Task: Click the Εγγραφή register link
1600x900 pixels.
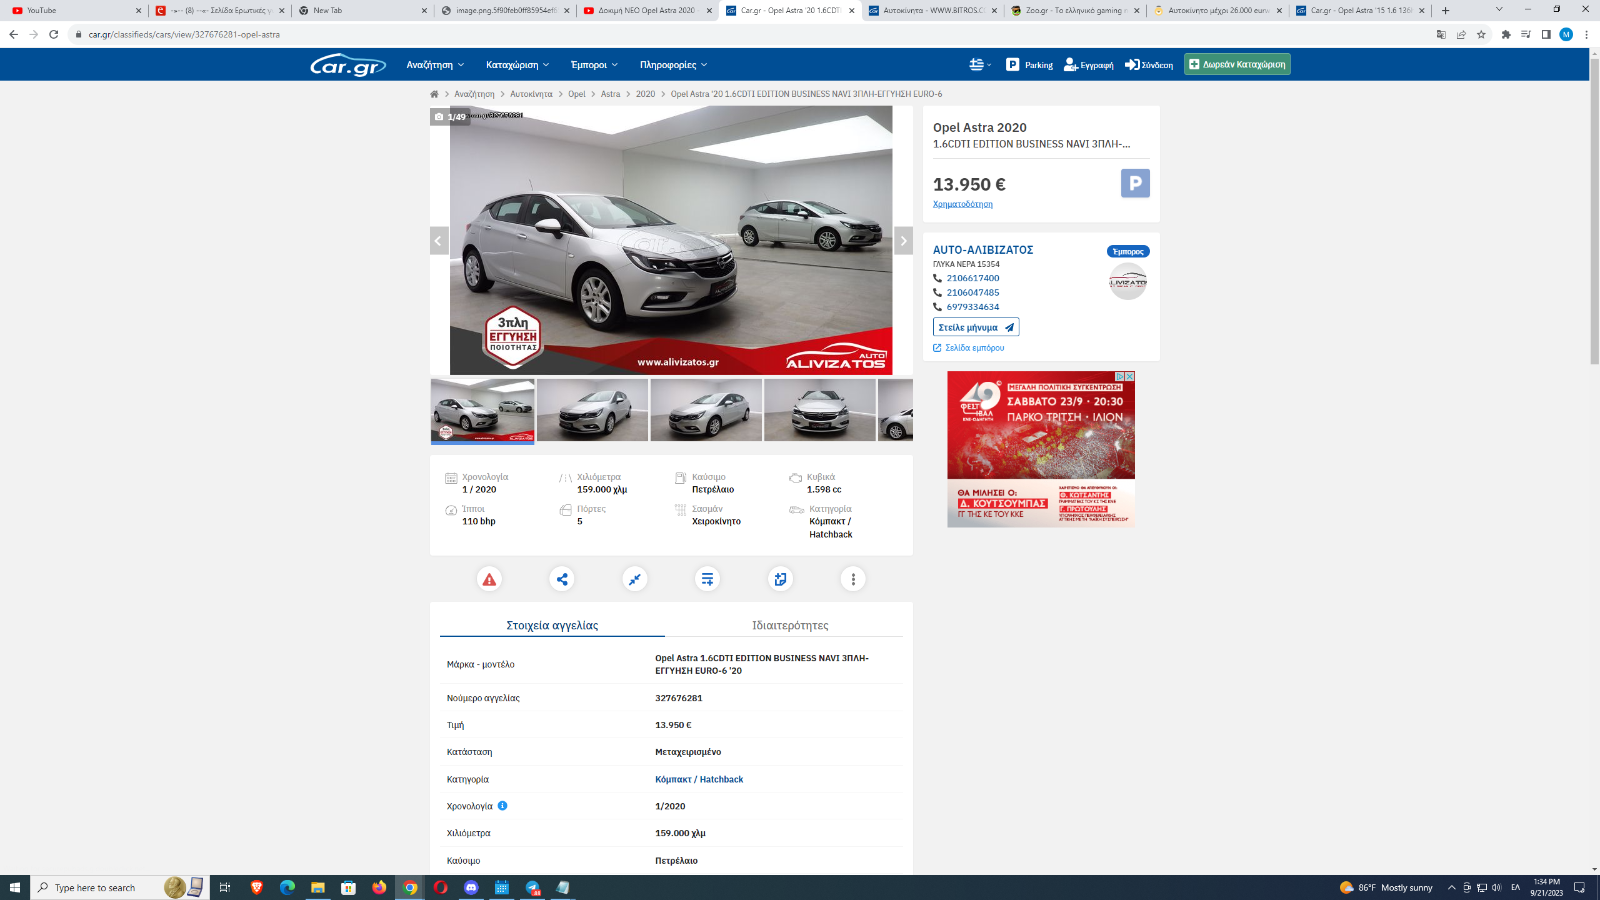Action: [1089, 65]
